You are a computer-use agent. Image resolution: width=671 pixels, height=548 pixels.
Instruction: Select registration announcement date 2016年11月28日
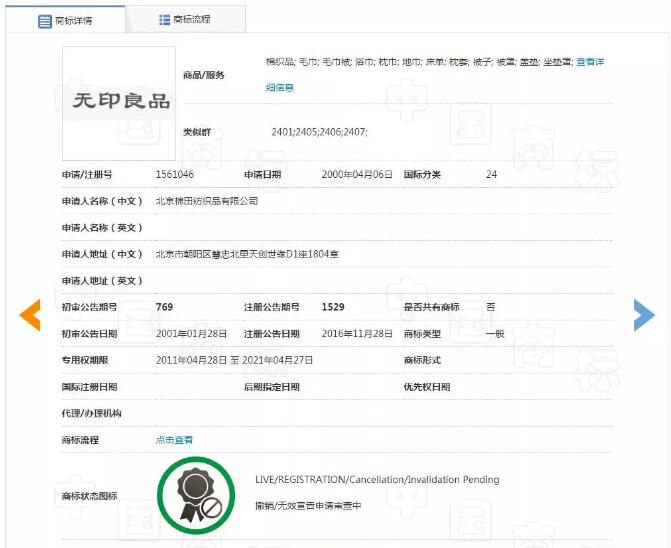[x=357, y=334]
